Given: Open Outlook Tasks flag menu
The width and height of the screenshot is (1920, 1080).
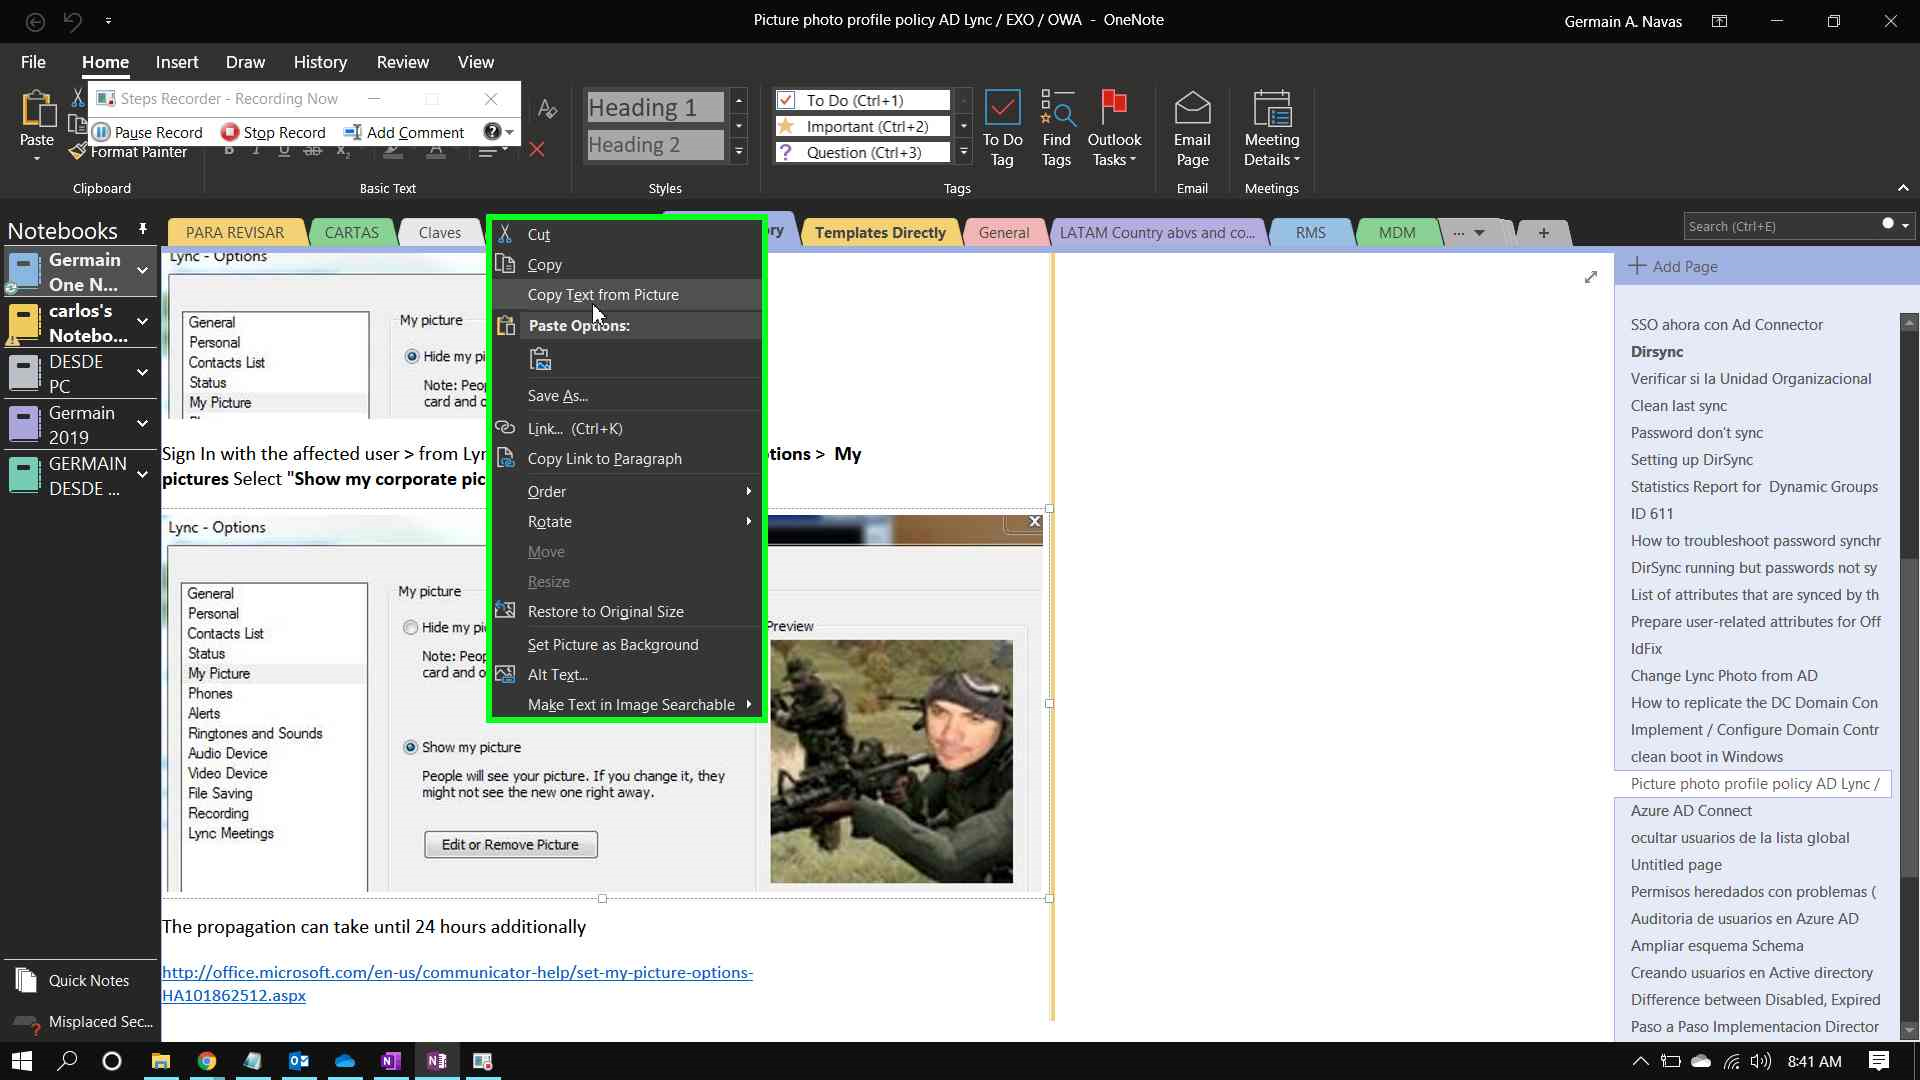Looking at the screenshot, I should coord(1114,128).
